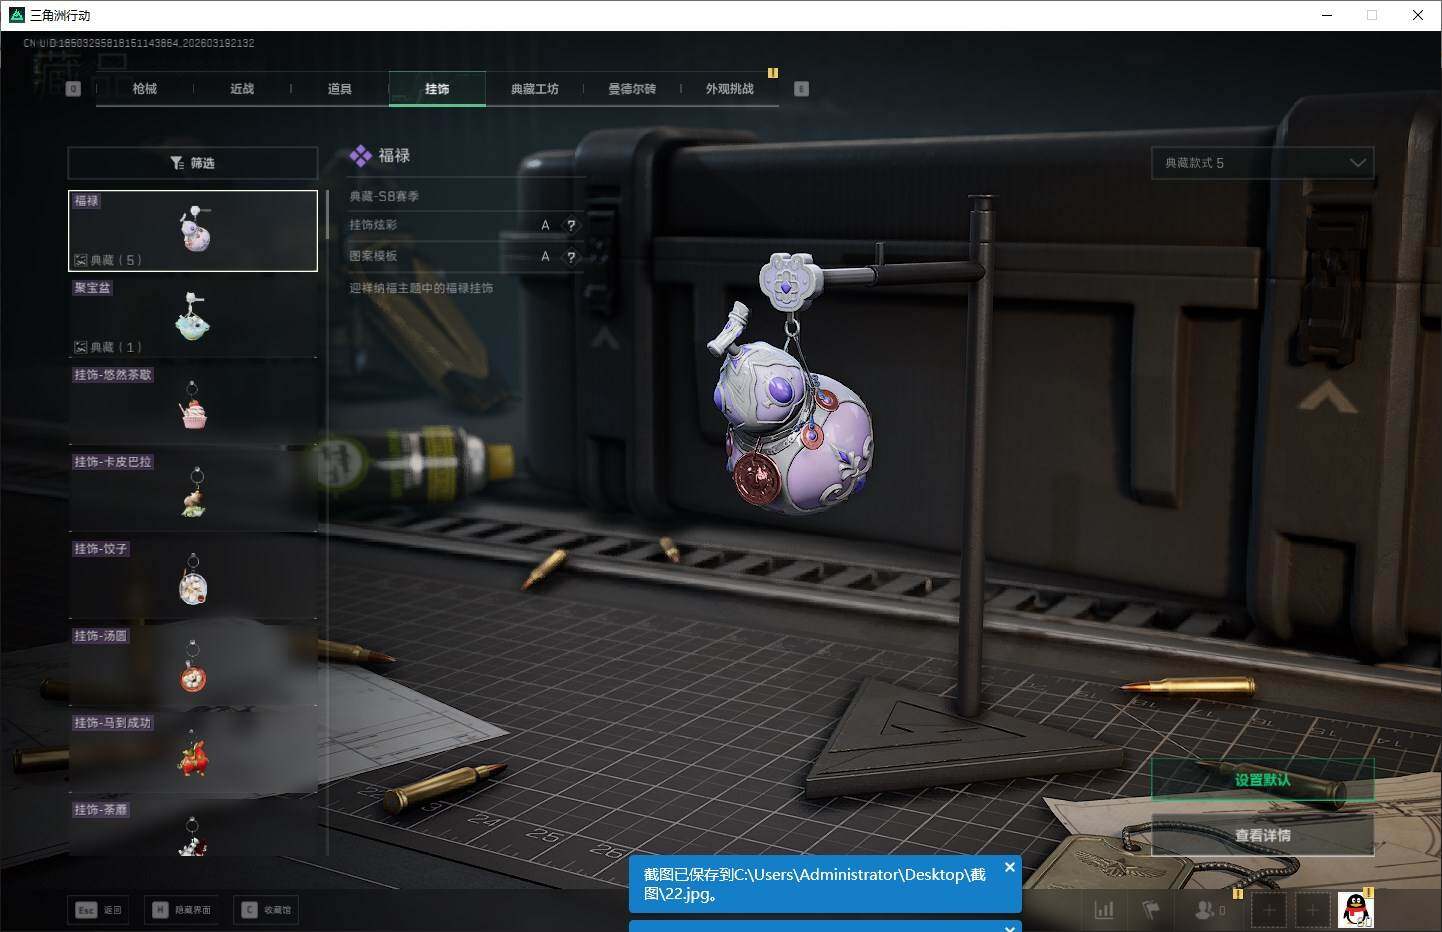Click the 三角洲行动 title bar app icon

point(16,15)
